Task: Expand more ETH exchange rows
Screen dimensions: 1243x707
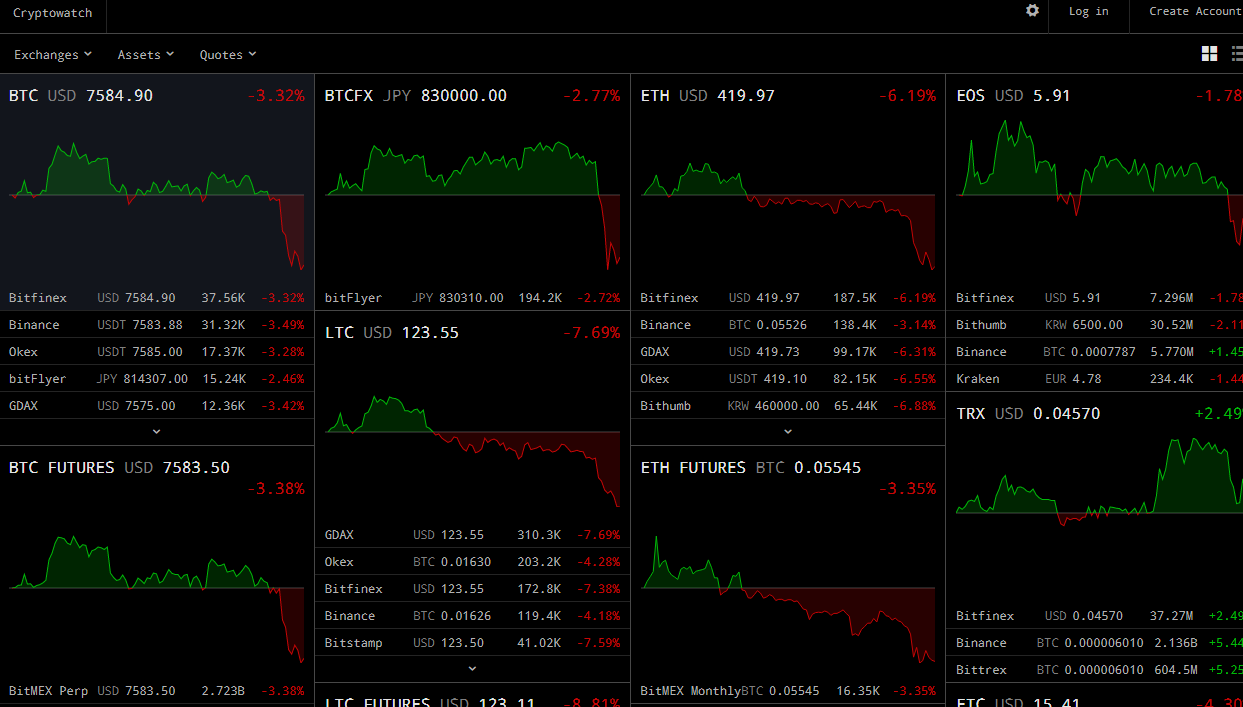Action: pos(788,431)
